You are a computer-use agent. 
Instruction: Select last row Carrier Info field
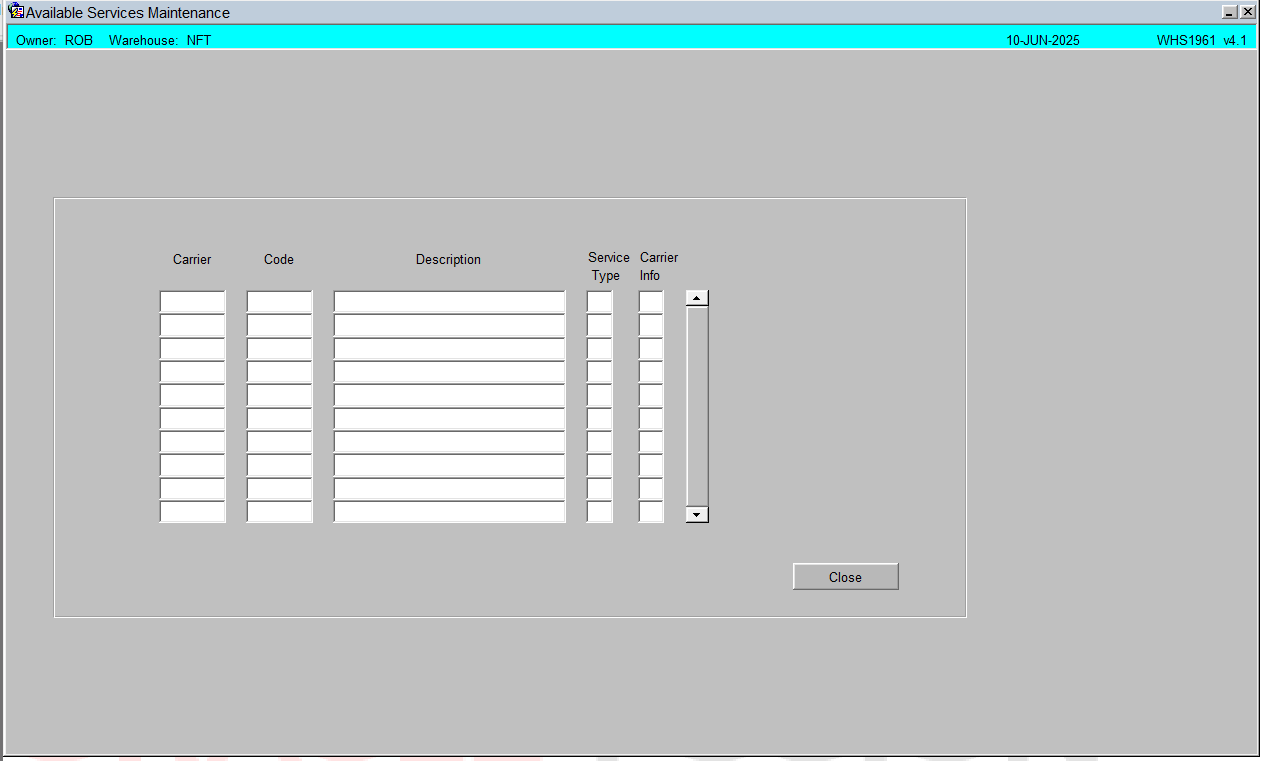point(651,512)
